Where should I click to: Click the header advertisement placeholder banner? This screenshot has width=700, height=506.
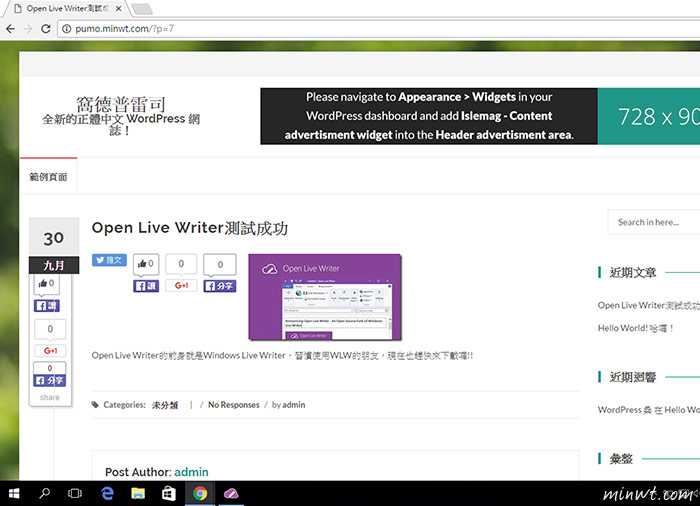(480, 116)
